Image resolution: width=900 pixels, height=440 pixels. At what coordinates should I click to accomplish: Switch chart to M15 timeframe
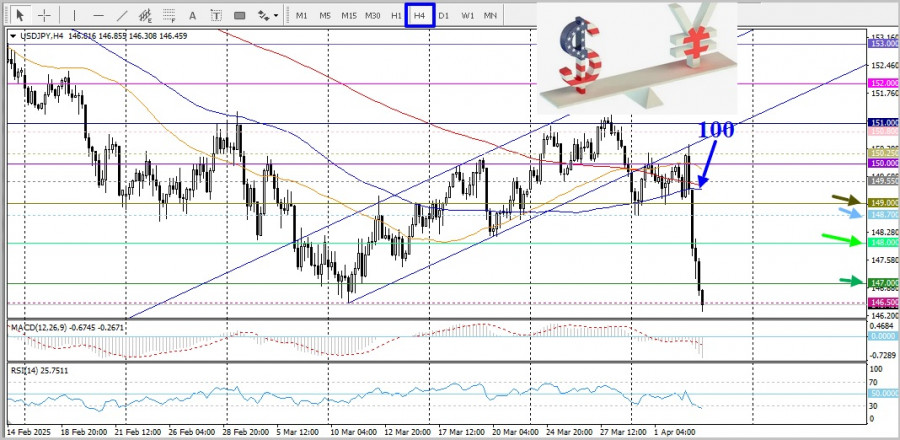pos(348,15)
